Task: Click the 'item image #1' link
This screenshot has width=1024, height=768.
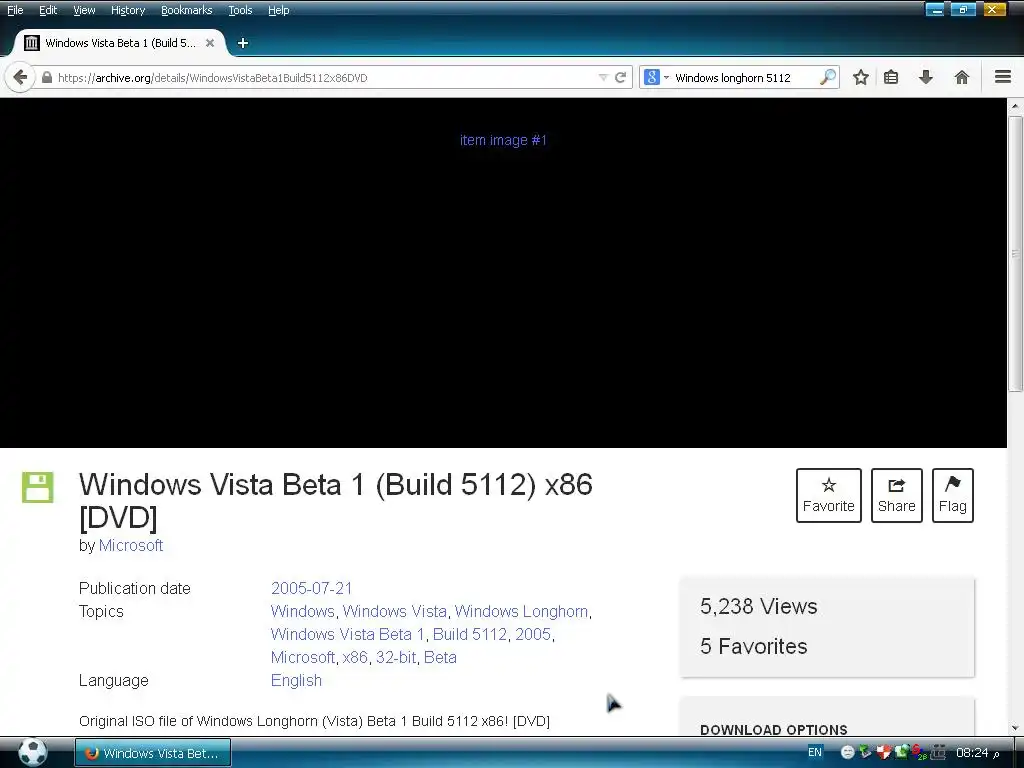Action: click(503, 140)
